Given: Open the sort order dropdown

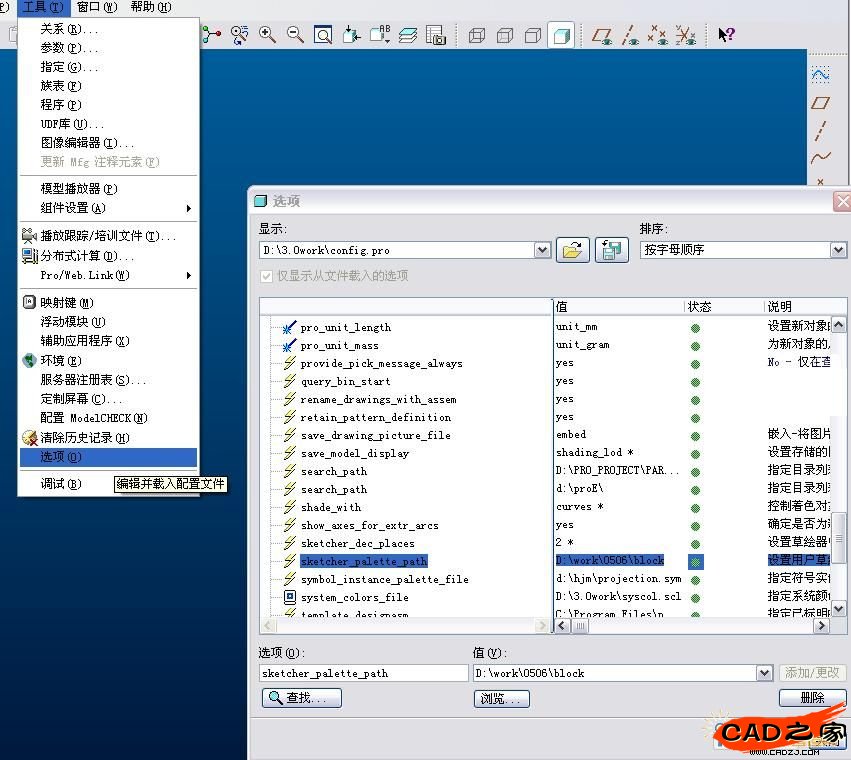Looking at the screenshot, I should (x=838, y=250).
